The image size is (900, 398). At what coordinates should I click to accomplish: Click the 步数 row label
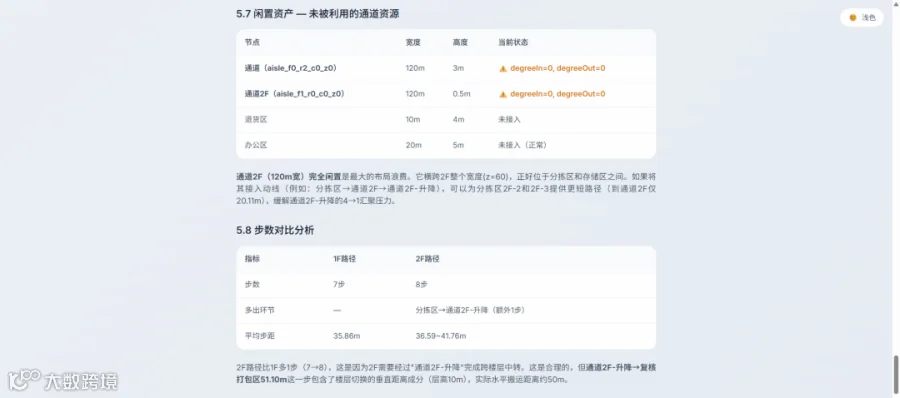(x=252, y=284)
